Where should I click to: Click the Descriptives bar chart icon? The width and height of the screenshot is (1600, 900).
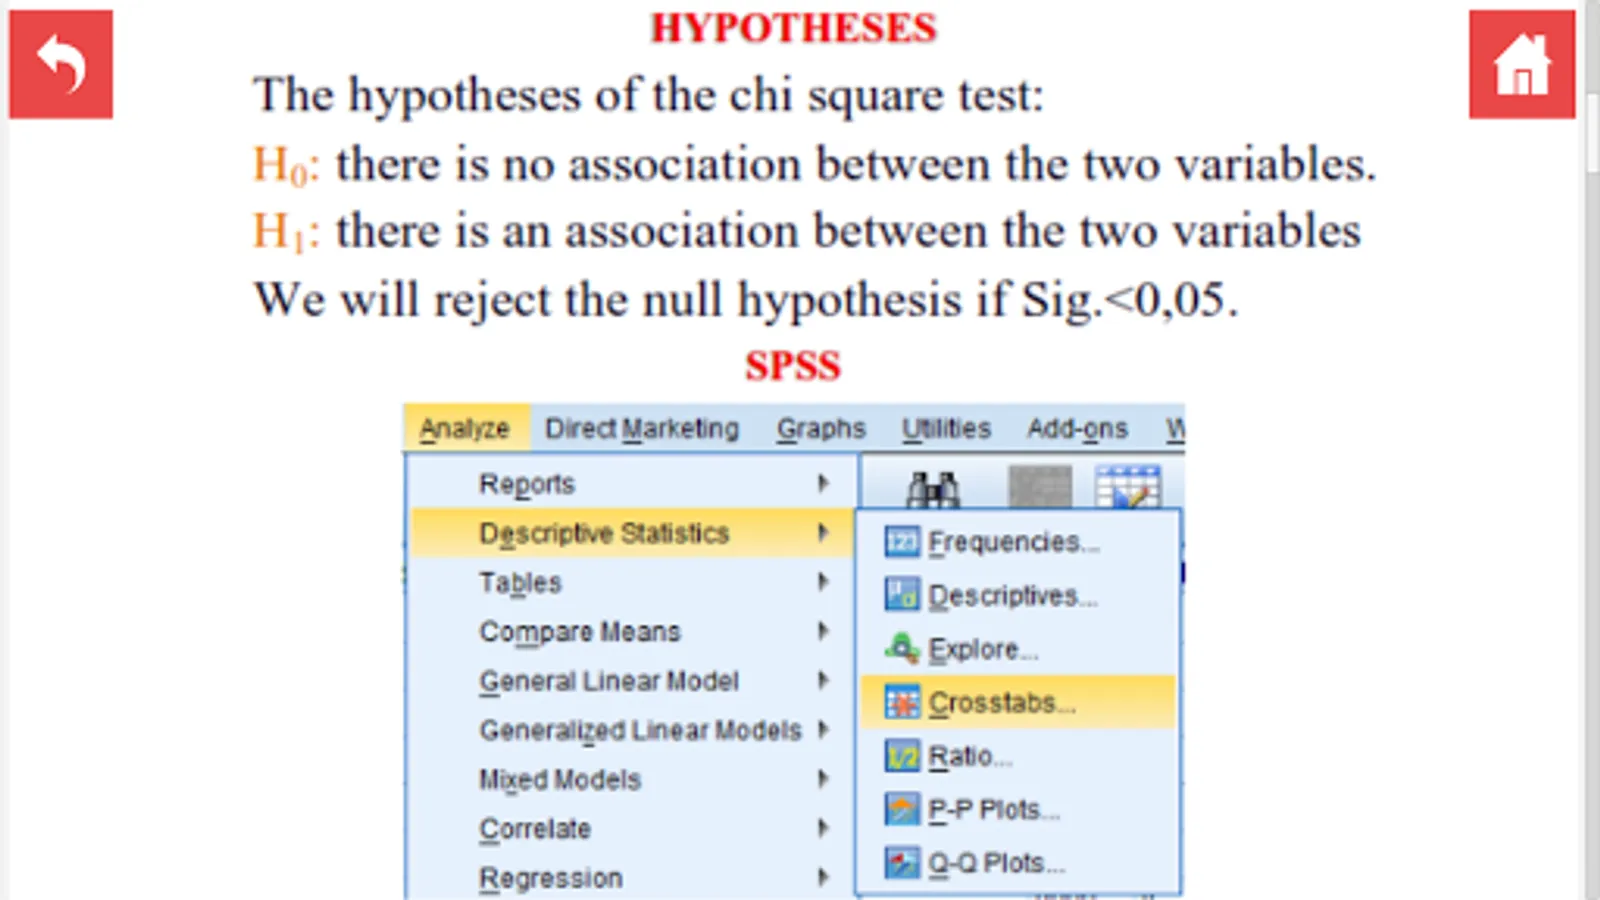tap(902, 595)
